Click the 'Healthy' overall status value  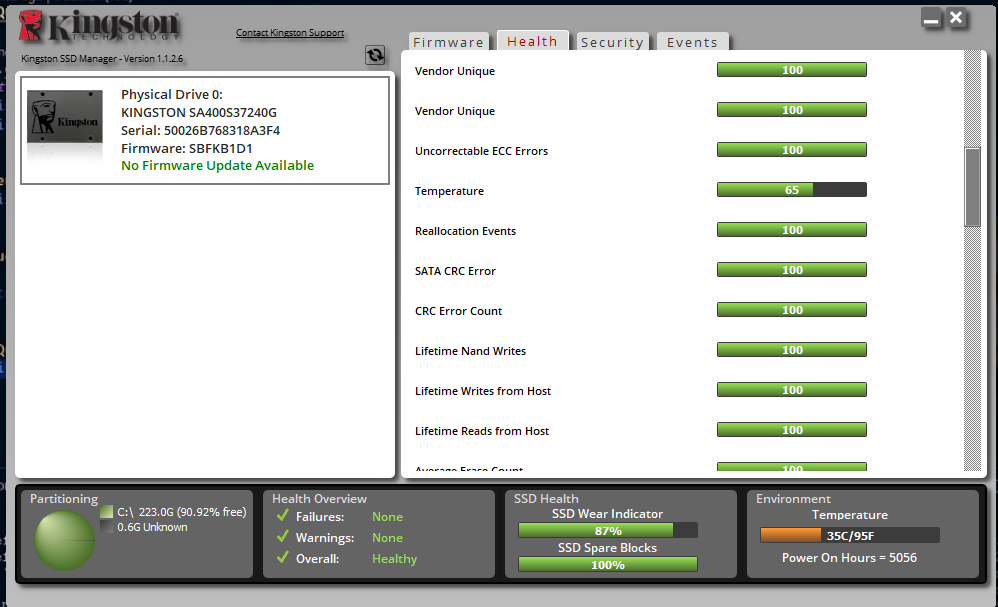point(395,559)
